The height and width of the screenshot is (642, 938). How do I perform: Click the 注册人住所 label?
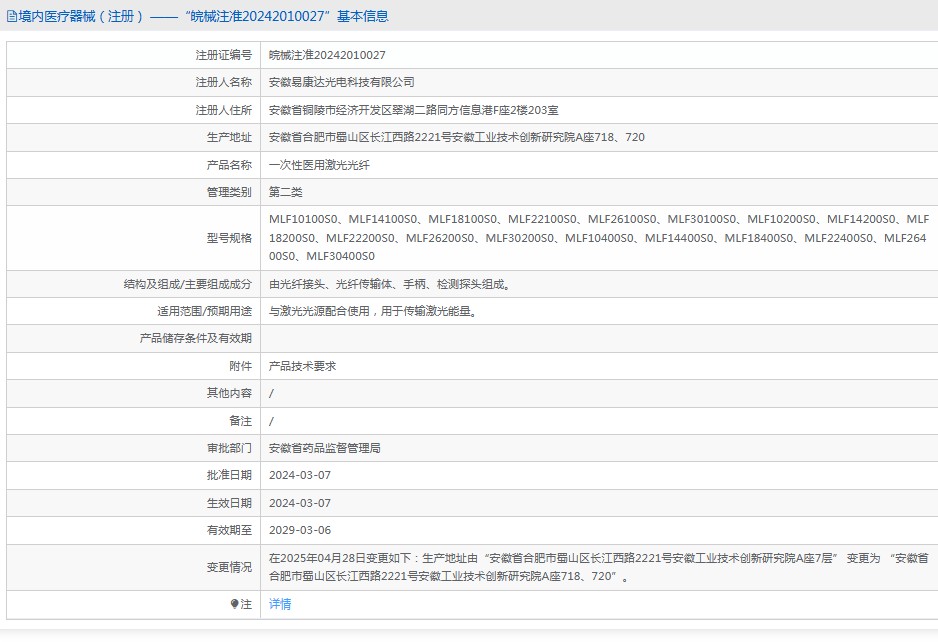pos(224,110)
